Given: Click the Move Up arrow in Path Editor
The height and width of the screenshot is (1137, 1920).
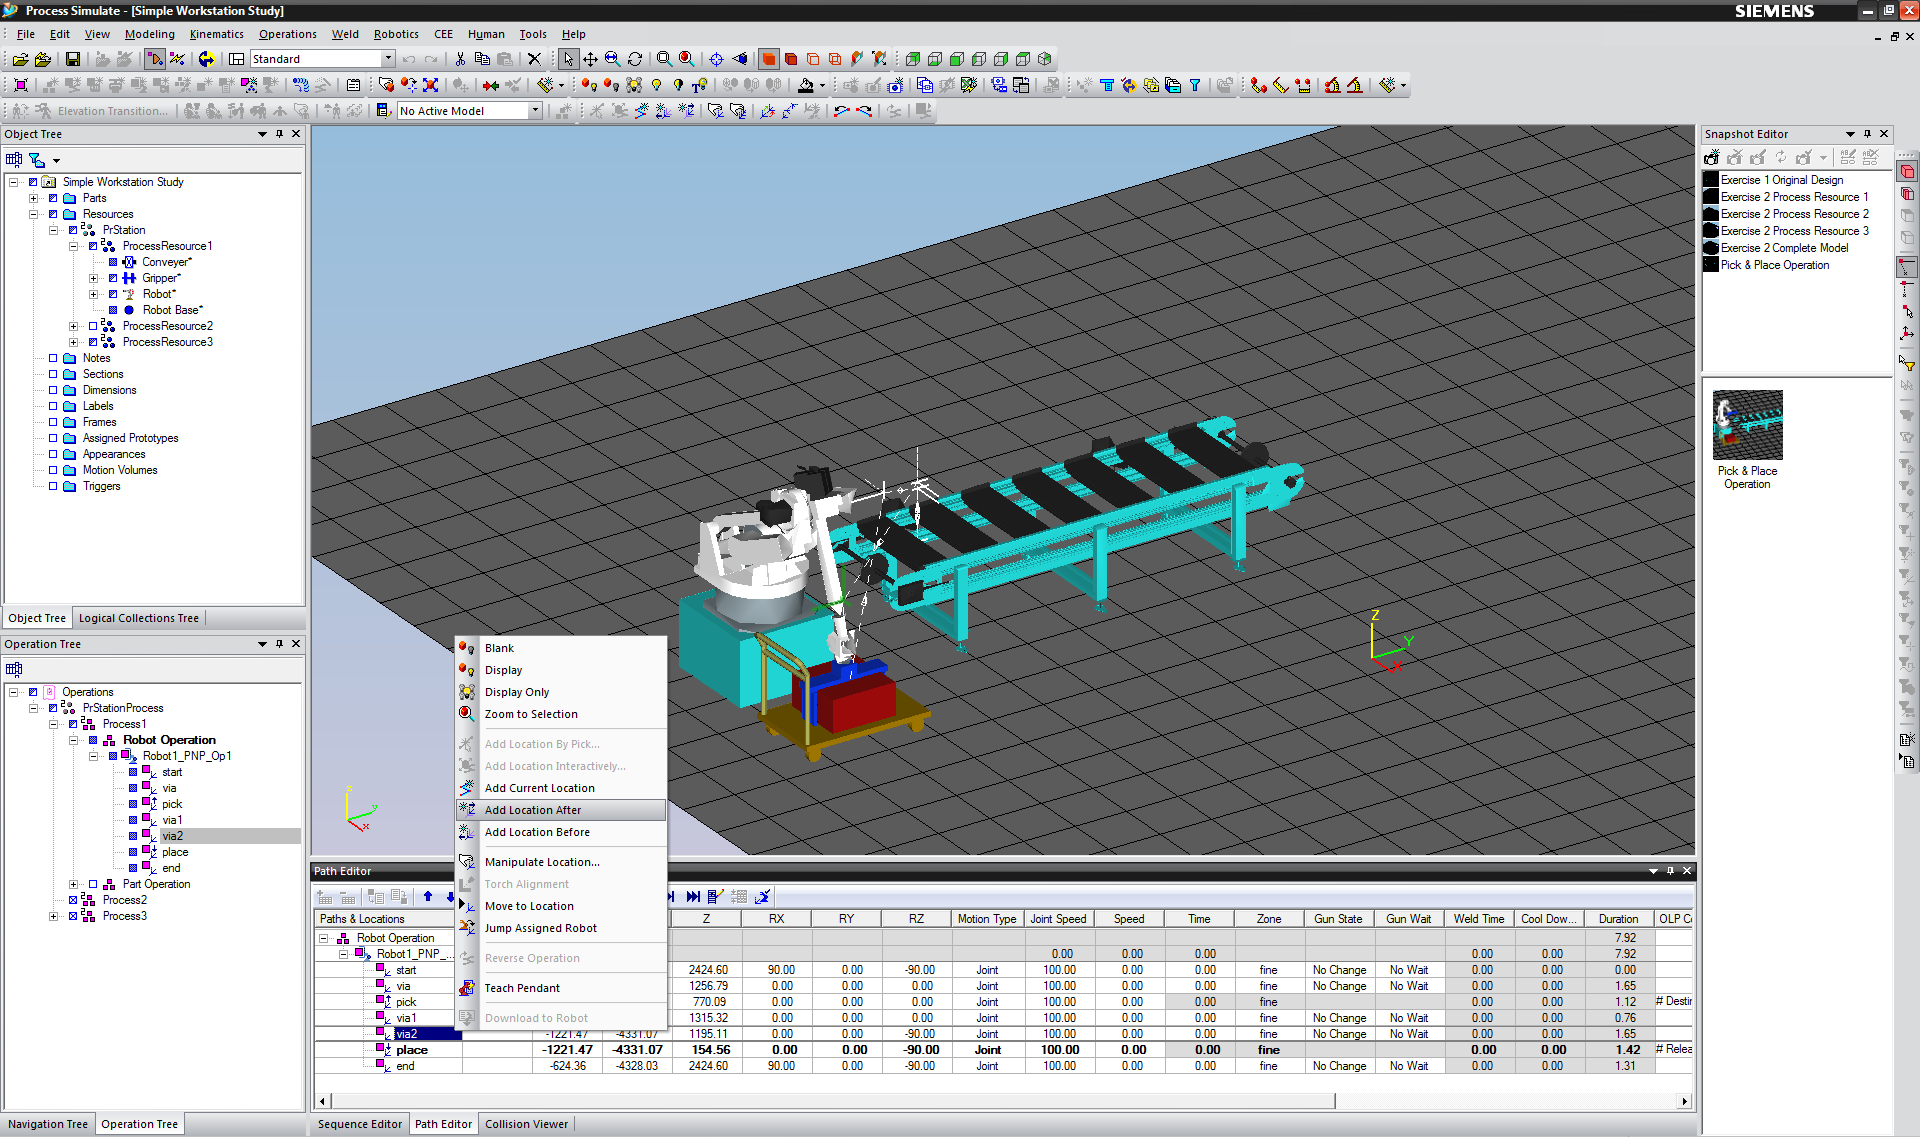Looking at the screenshot, I should pos(428,896).
